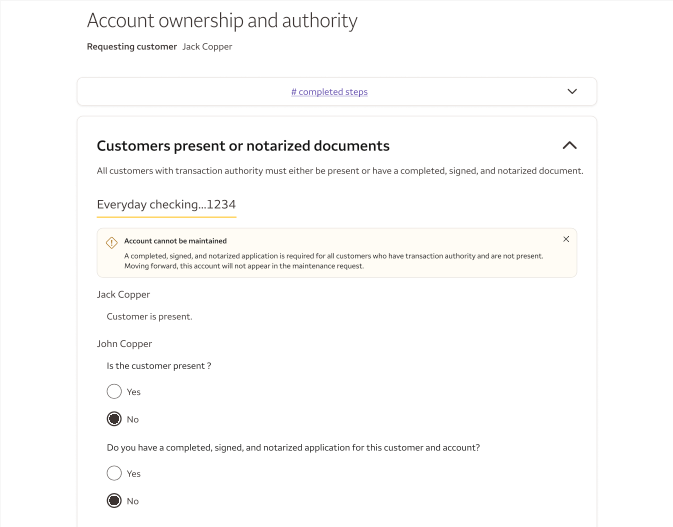673x527 pixels.
Task: Click the 'Customer is present.' status text
Action: (149, 317)
